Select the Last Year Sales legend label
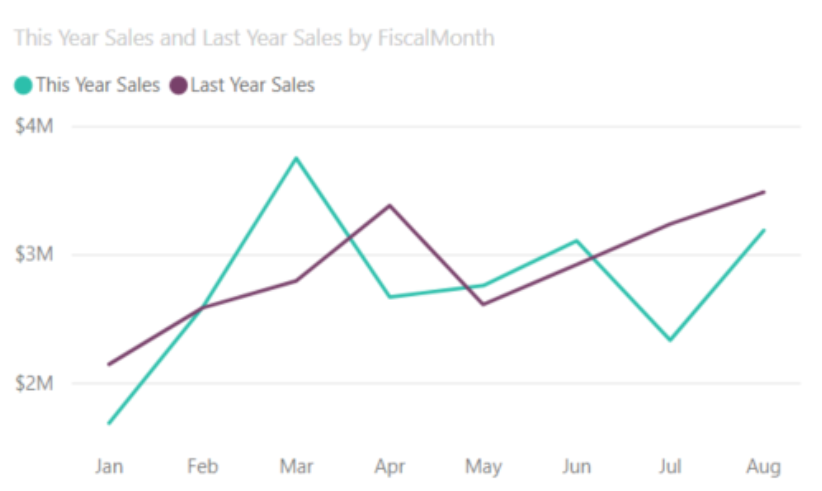This screenshot has height=491, width=822. pos(252,86)
